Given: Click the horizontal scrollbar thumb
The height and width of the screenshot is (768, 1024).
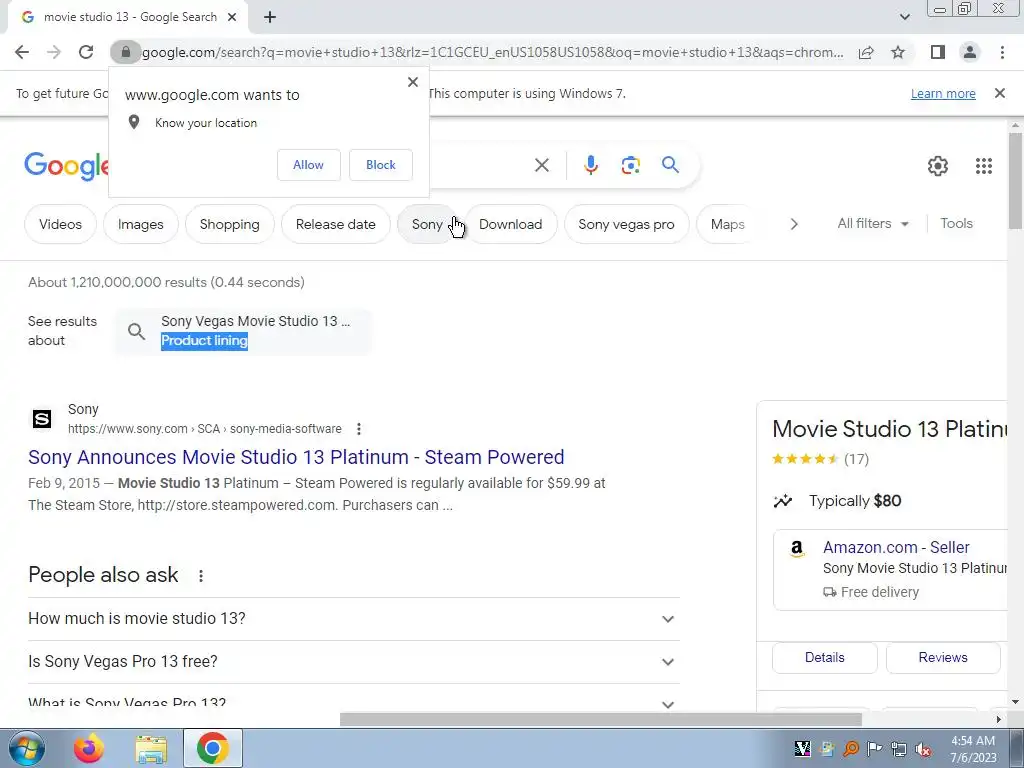Looking at the screenshot, I should click(600, 719).
